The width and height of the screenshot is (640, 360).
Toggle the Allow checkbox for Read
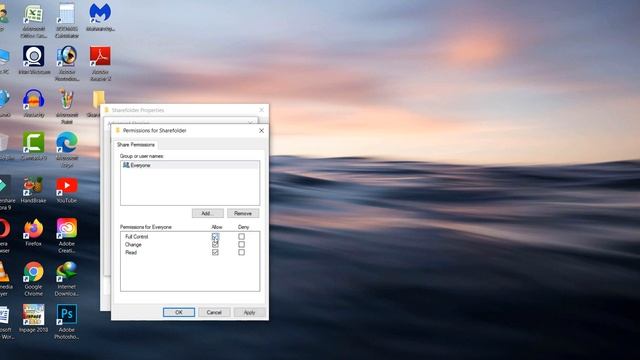[215, 252]
